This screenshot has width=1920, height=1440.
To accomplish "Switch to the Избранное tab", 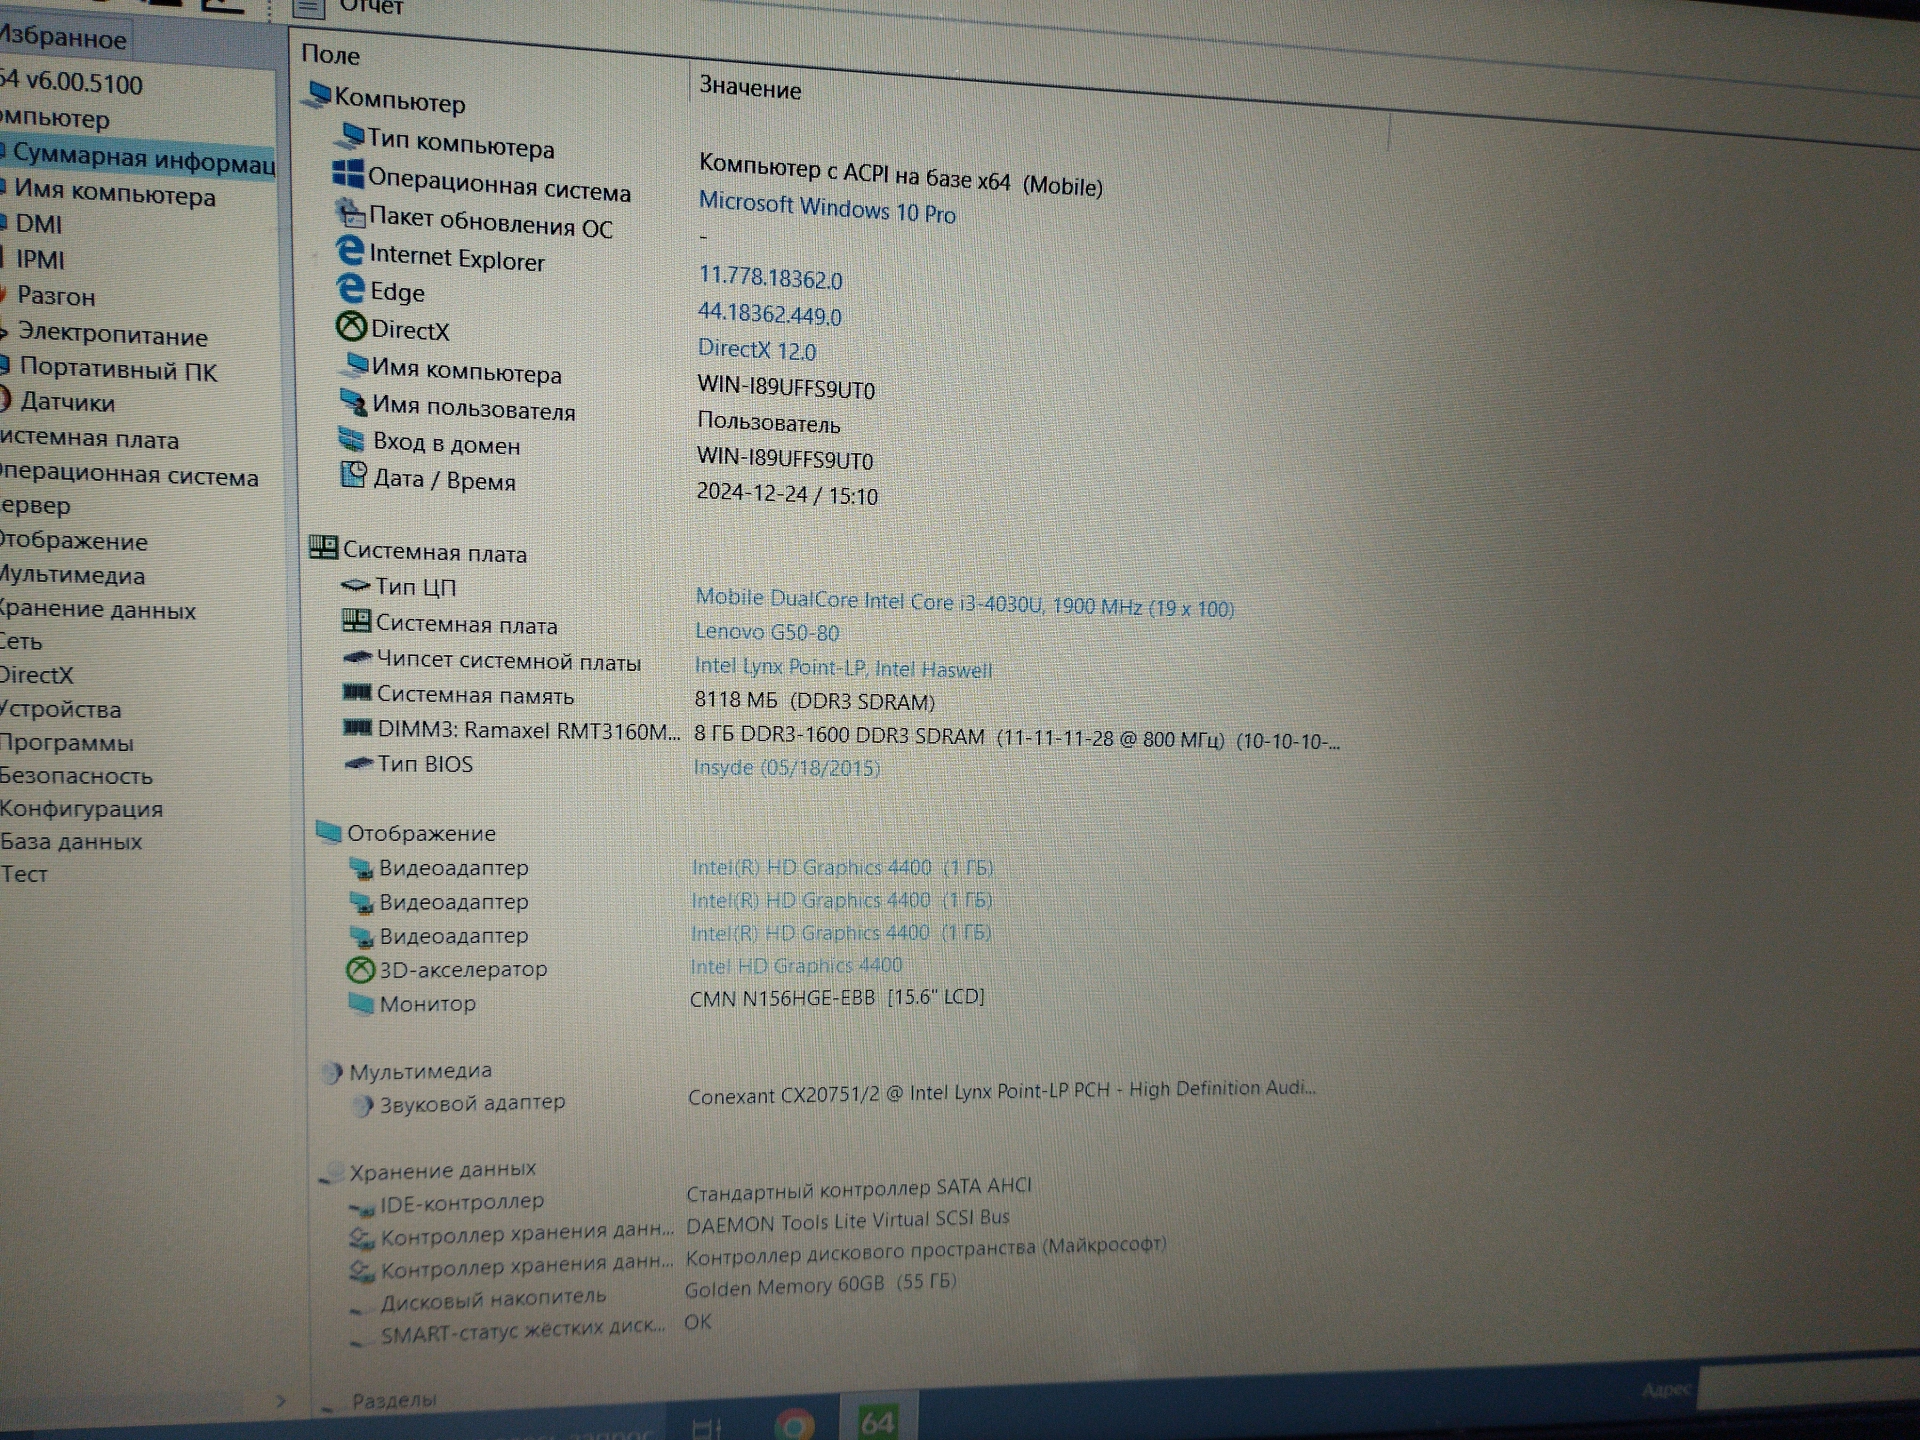I will click(63, 39).
